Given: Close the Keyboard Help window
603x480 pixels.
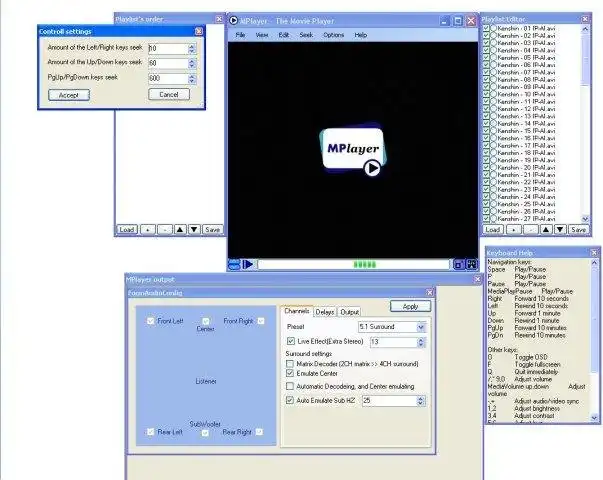Looking at the screenshot, I should coord(594,253).
